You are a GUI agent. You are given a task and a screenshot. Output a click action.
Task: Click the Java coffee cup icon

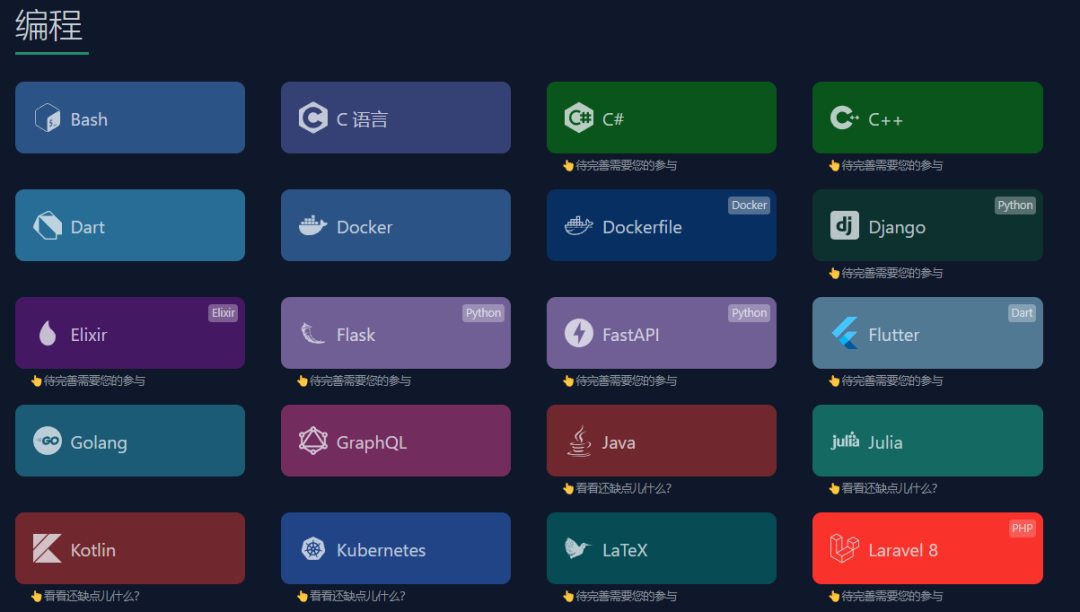(x=579, y=441)
